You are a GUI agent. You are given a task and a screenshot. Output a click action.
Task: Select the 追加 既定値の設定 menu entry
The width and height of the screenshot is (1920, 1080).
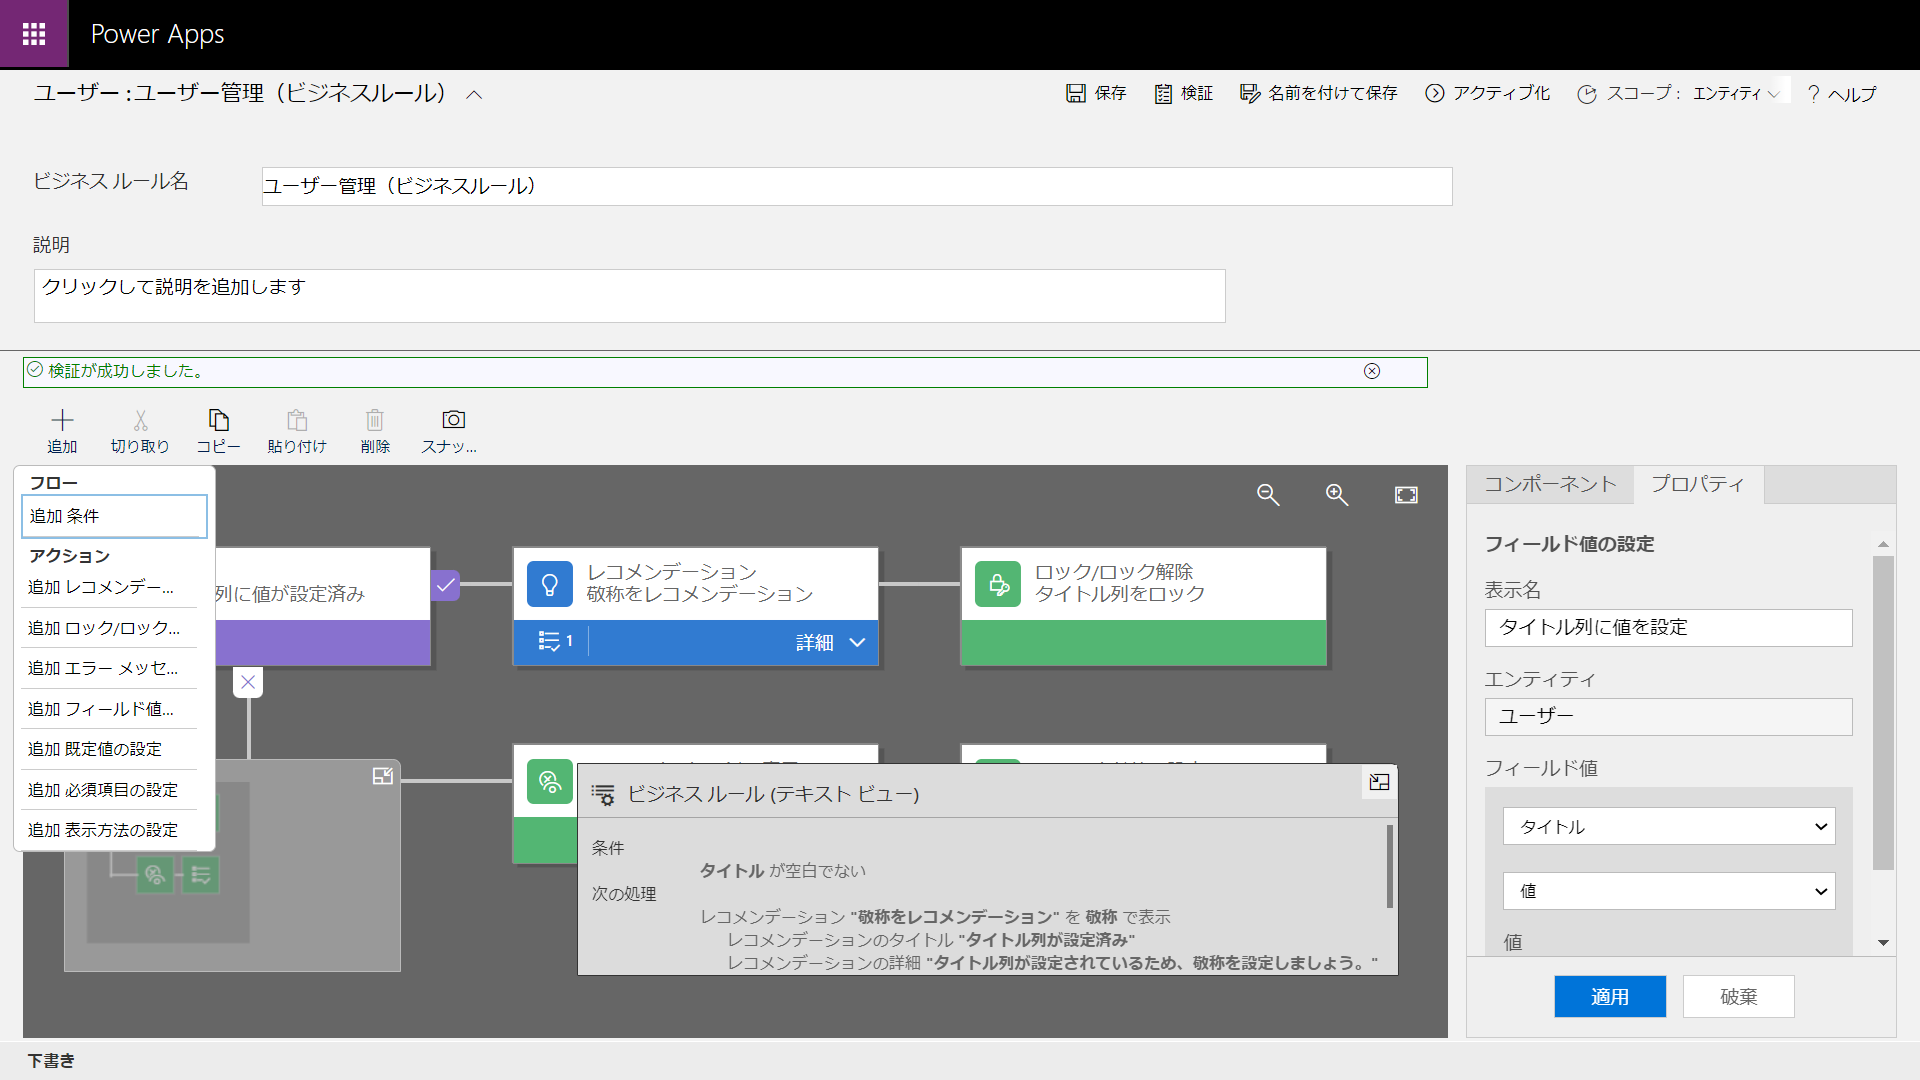95,749
